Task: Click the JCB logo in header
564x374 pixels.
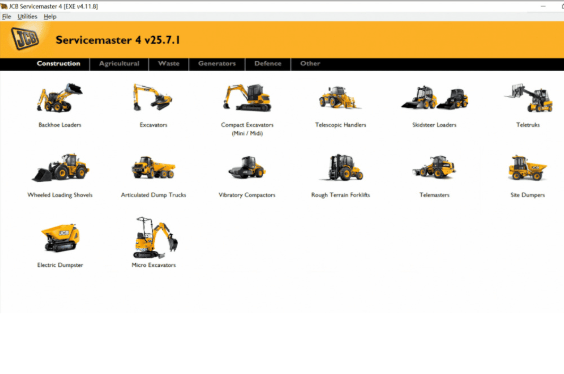Action: (x=24, y=38)
